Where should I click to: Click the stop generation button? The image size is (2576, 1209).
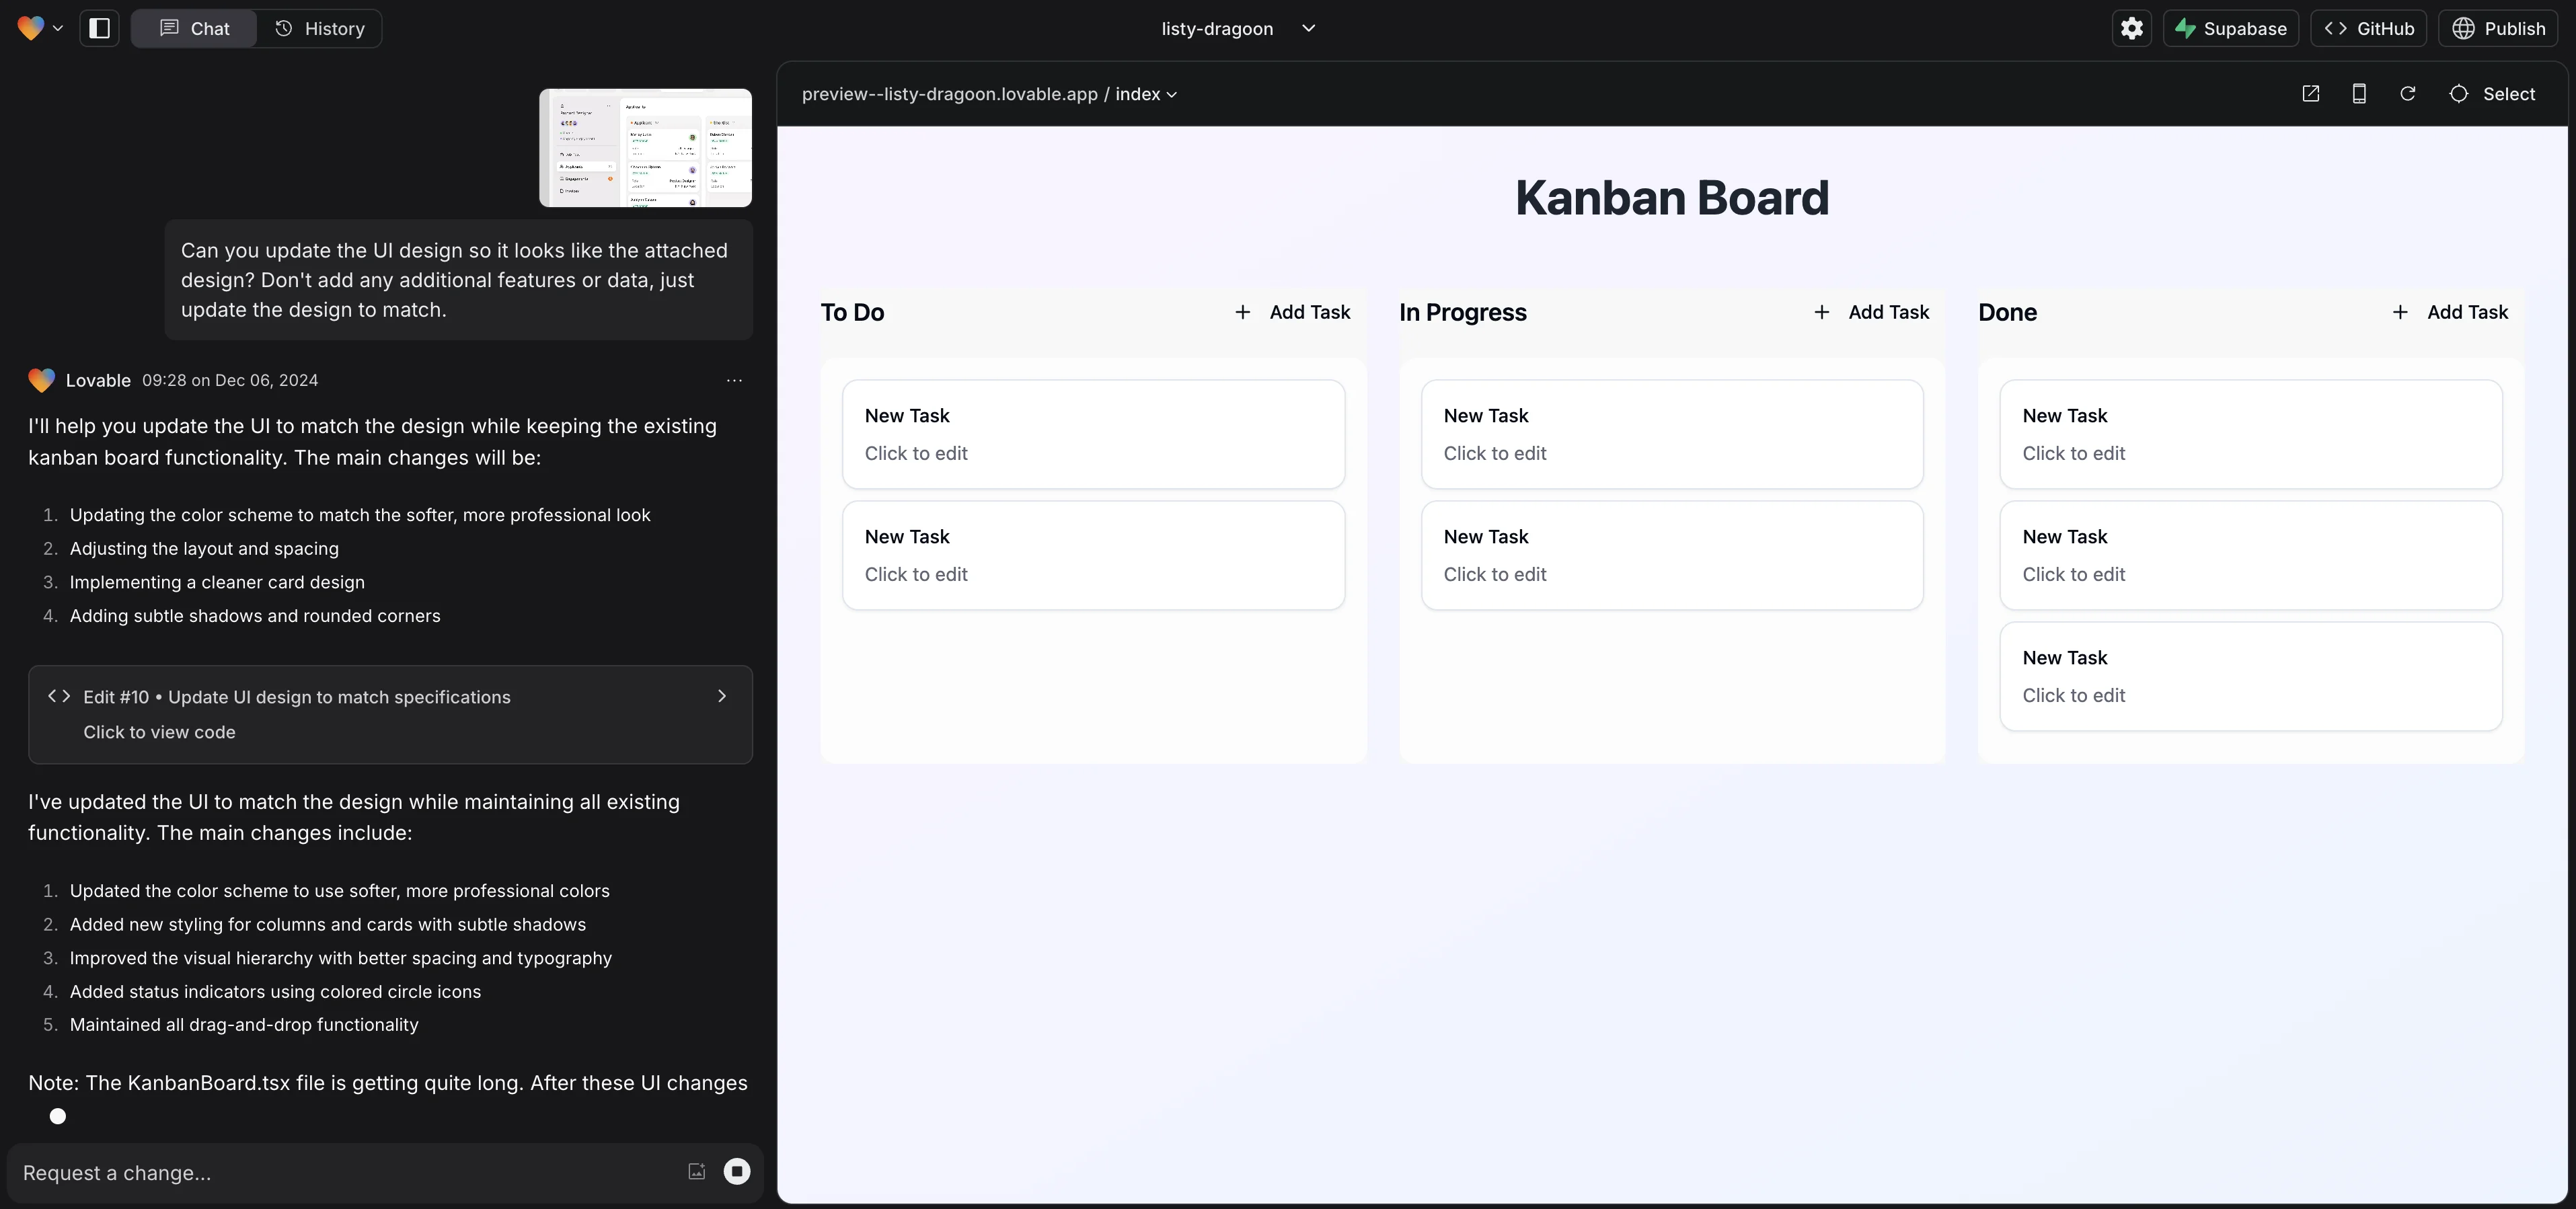coord(736,1171)
